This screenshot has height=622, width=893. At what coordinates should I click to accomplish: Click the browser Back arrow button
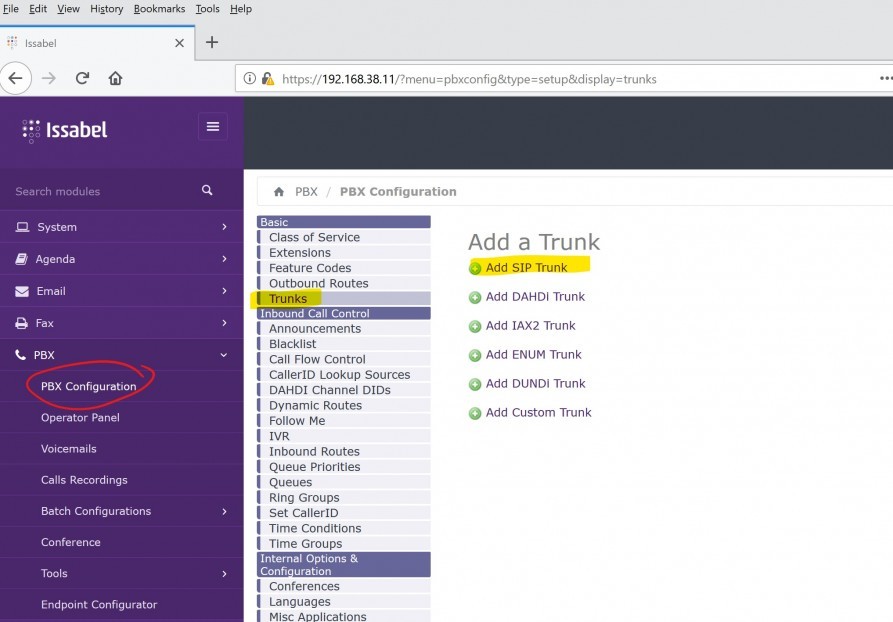(x=15, y=78)
